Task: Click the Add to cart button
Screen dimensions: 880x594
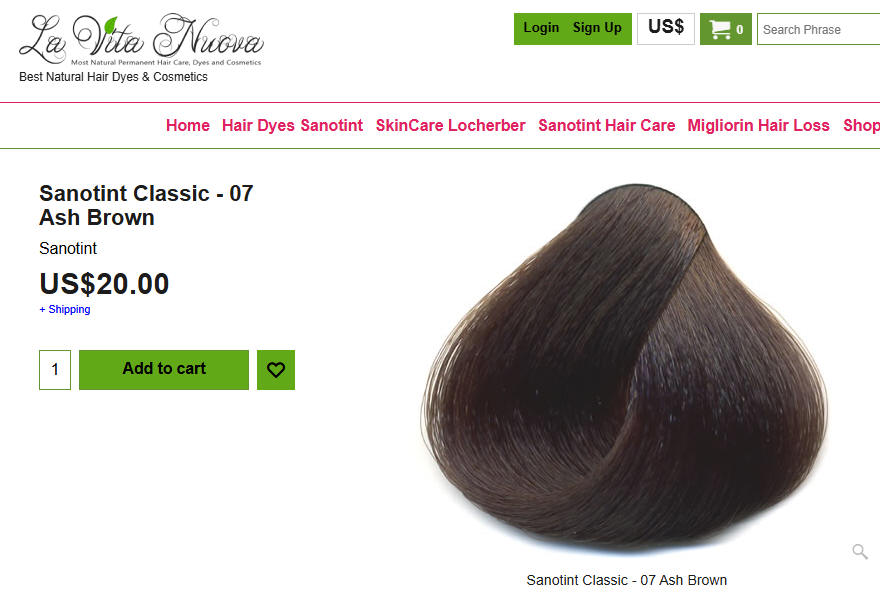Action: [x=164, y=370]
